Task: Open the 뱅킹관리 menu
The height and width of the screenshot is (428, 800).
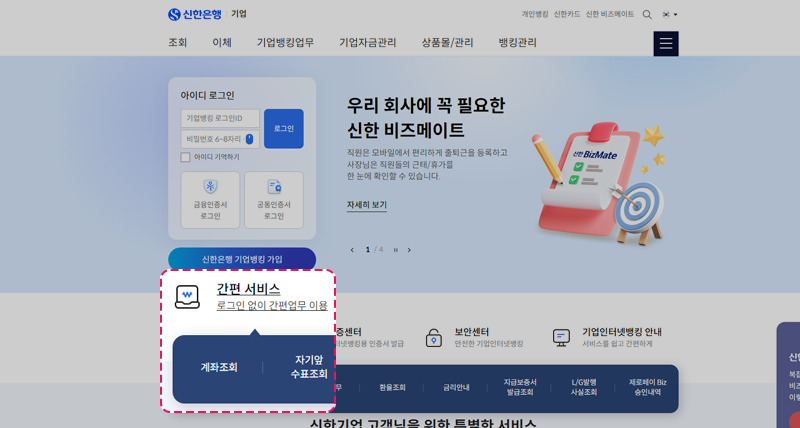Action: 517,43
